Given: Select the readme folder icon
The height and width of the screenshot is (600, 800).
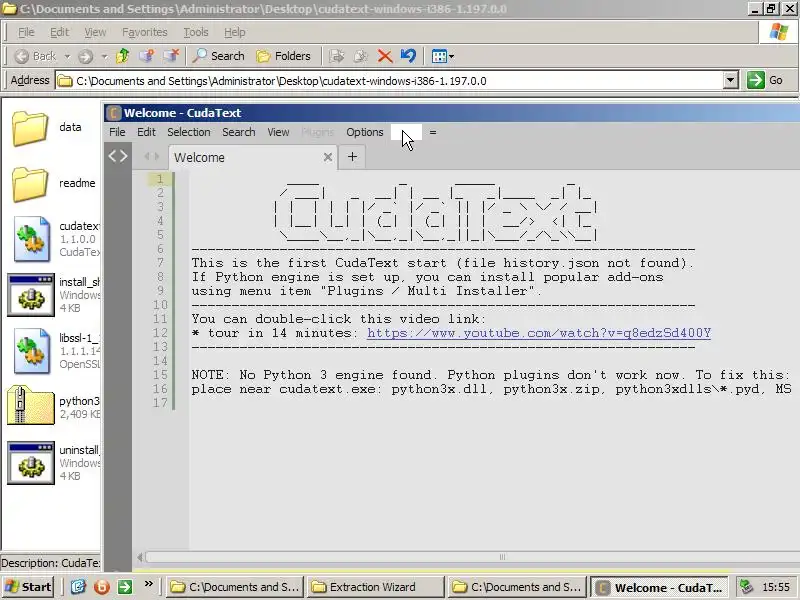Looking at the screenshot, I should pos(30,184).
